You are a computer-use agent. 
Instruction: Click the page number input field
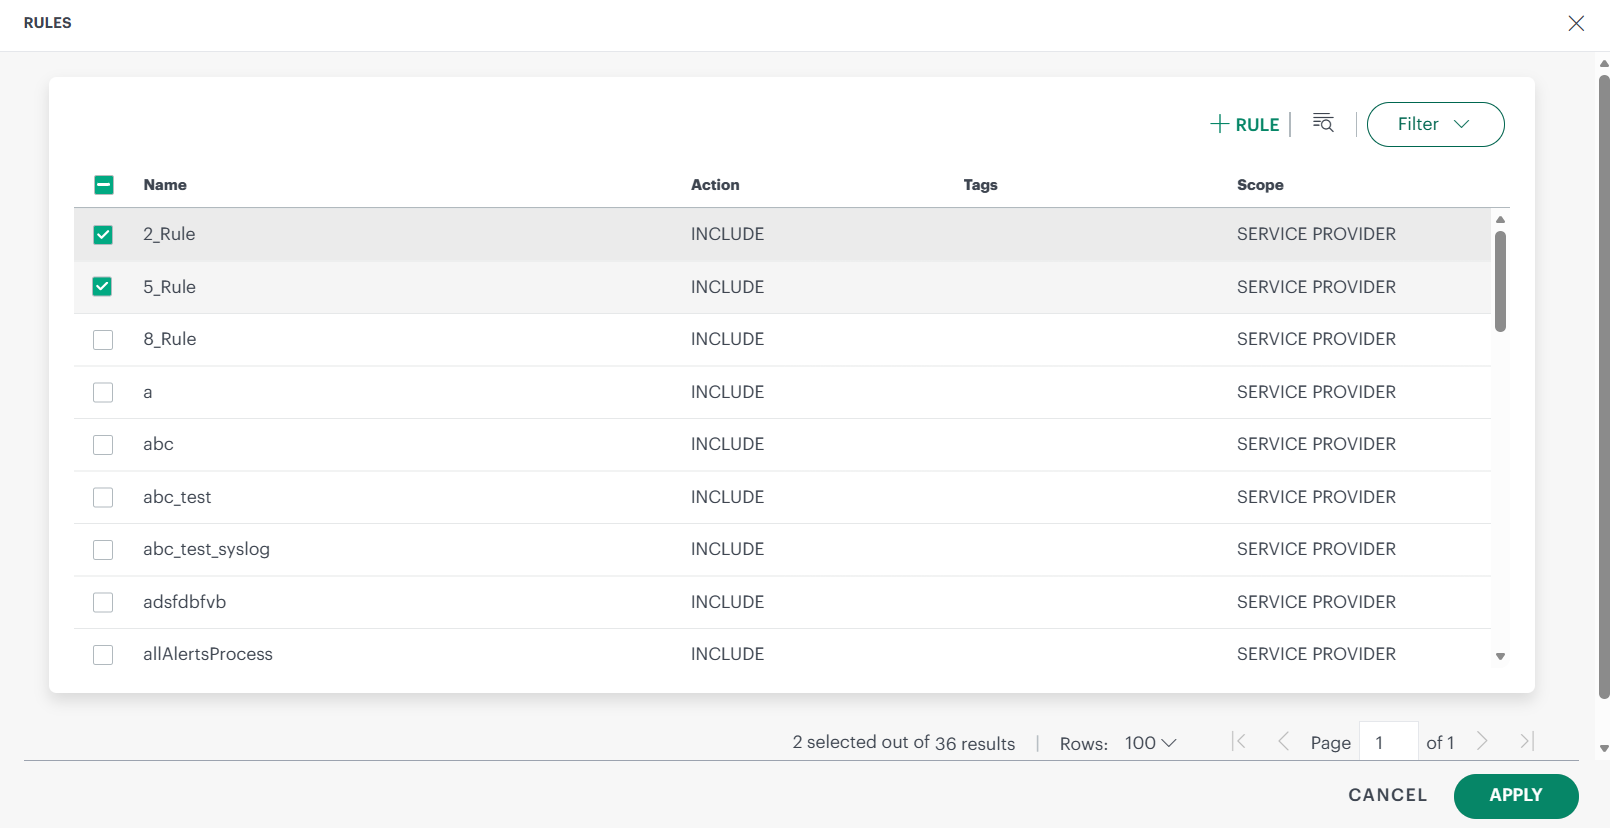point(1388,742)
